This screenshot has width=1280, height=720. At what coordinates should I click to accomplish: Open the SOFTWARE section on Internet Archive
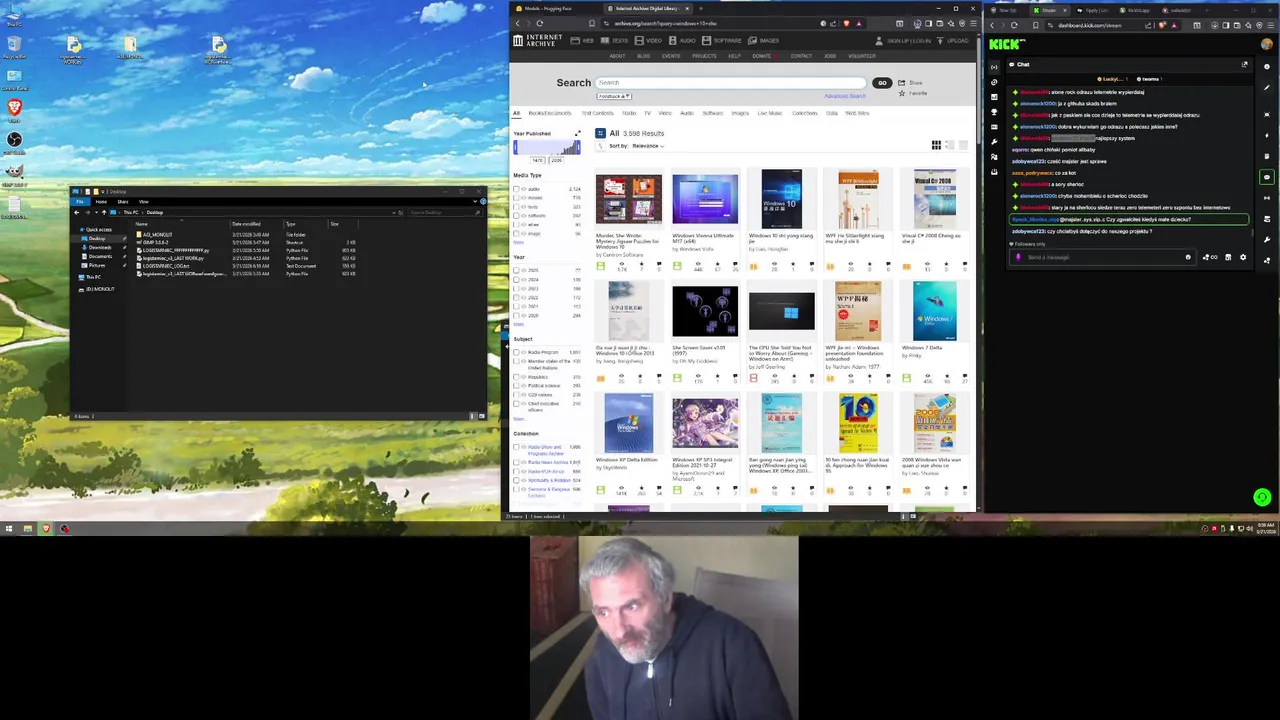click(x=721, y=41)
